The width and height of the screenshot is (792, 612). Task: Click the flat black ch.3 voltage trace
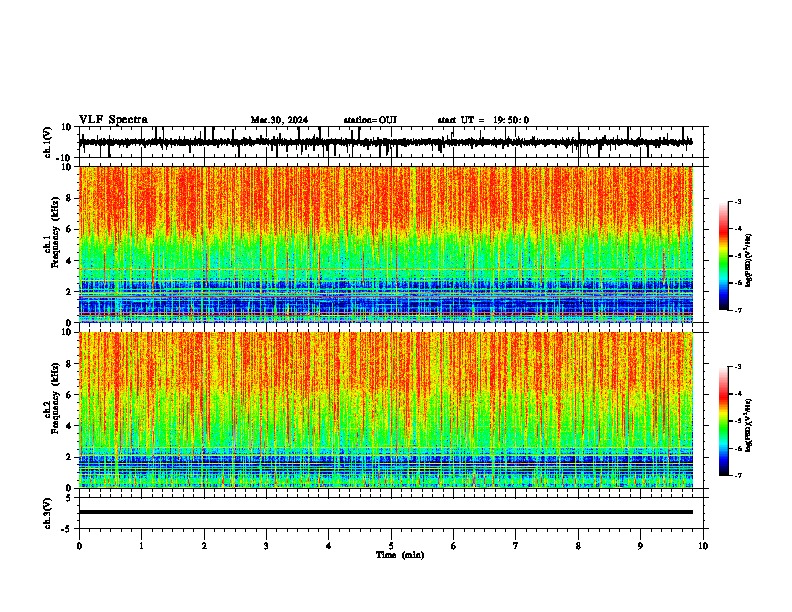click(x=386, y=512)
